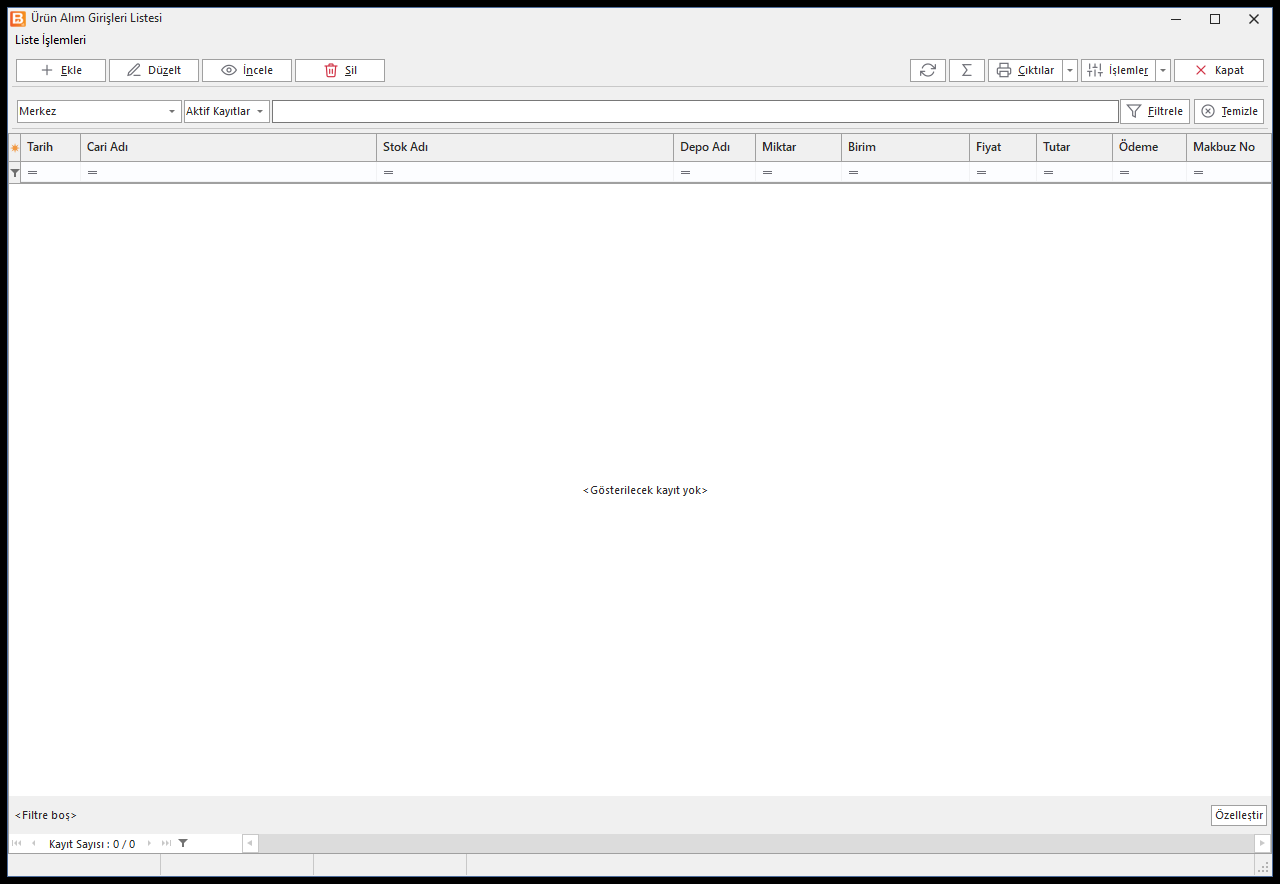Go to last record navigator arrow

166,843
